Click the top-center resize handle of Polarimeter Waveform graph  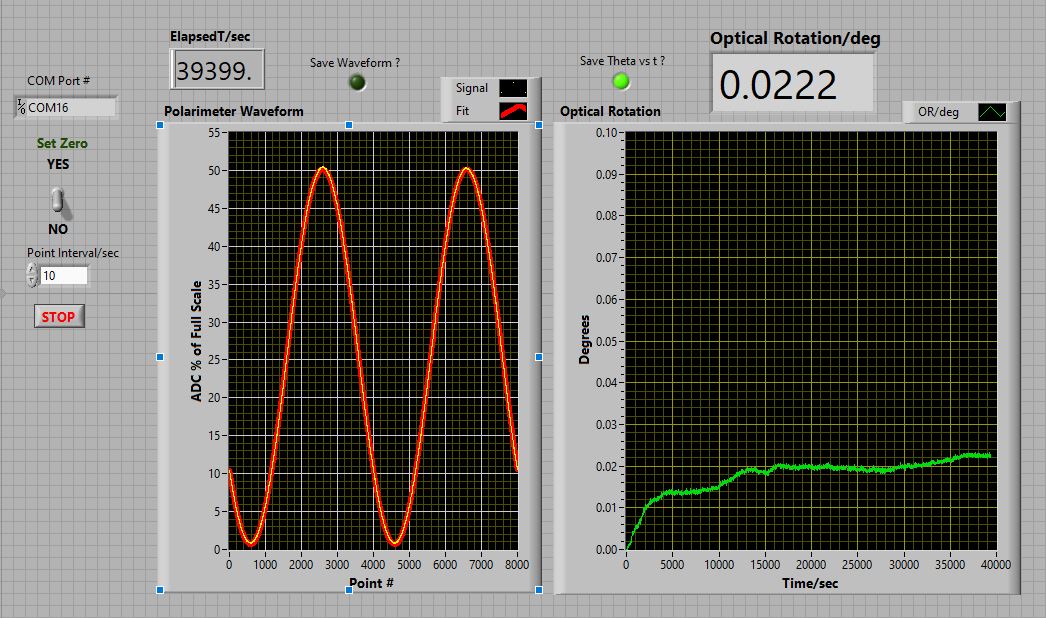(349, 125)
